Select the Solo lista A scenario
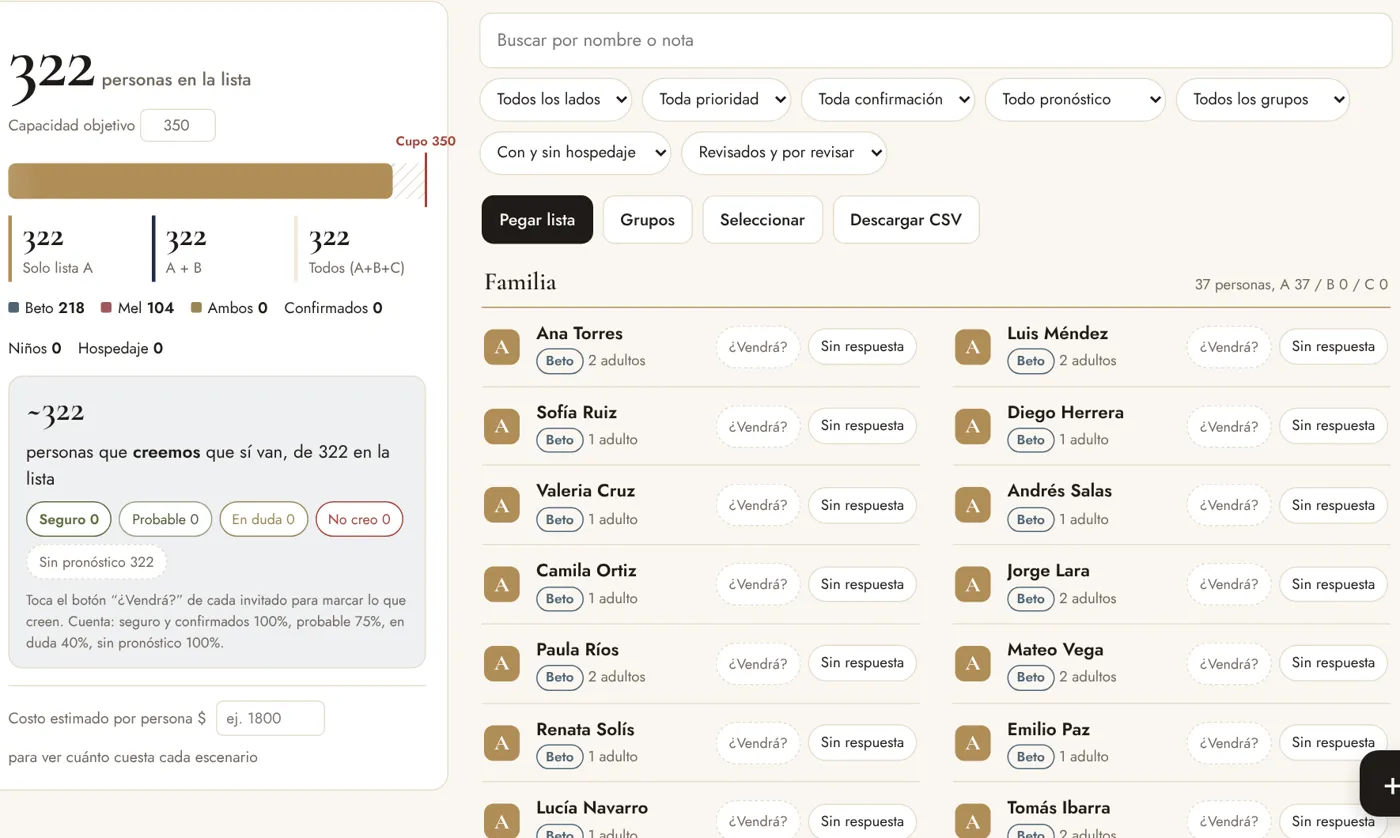 point(73,248)
